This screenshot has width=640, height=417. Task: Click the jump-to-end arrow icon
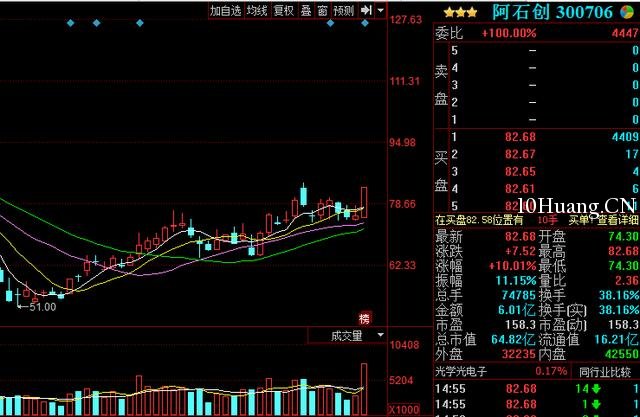366,11
